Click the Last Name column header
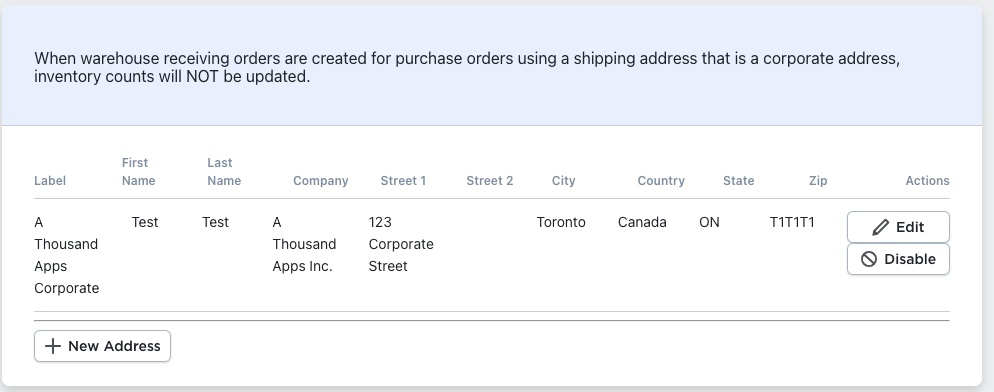The image size is (994, 392). click(x=224, y=172)
